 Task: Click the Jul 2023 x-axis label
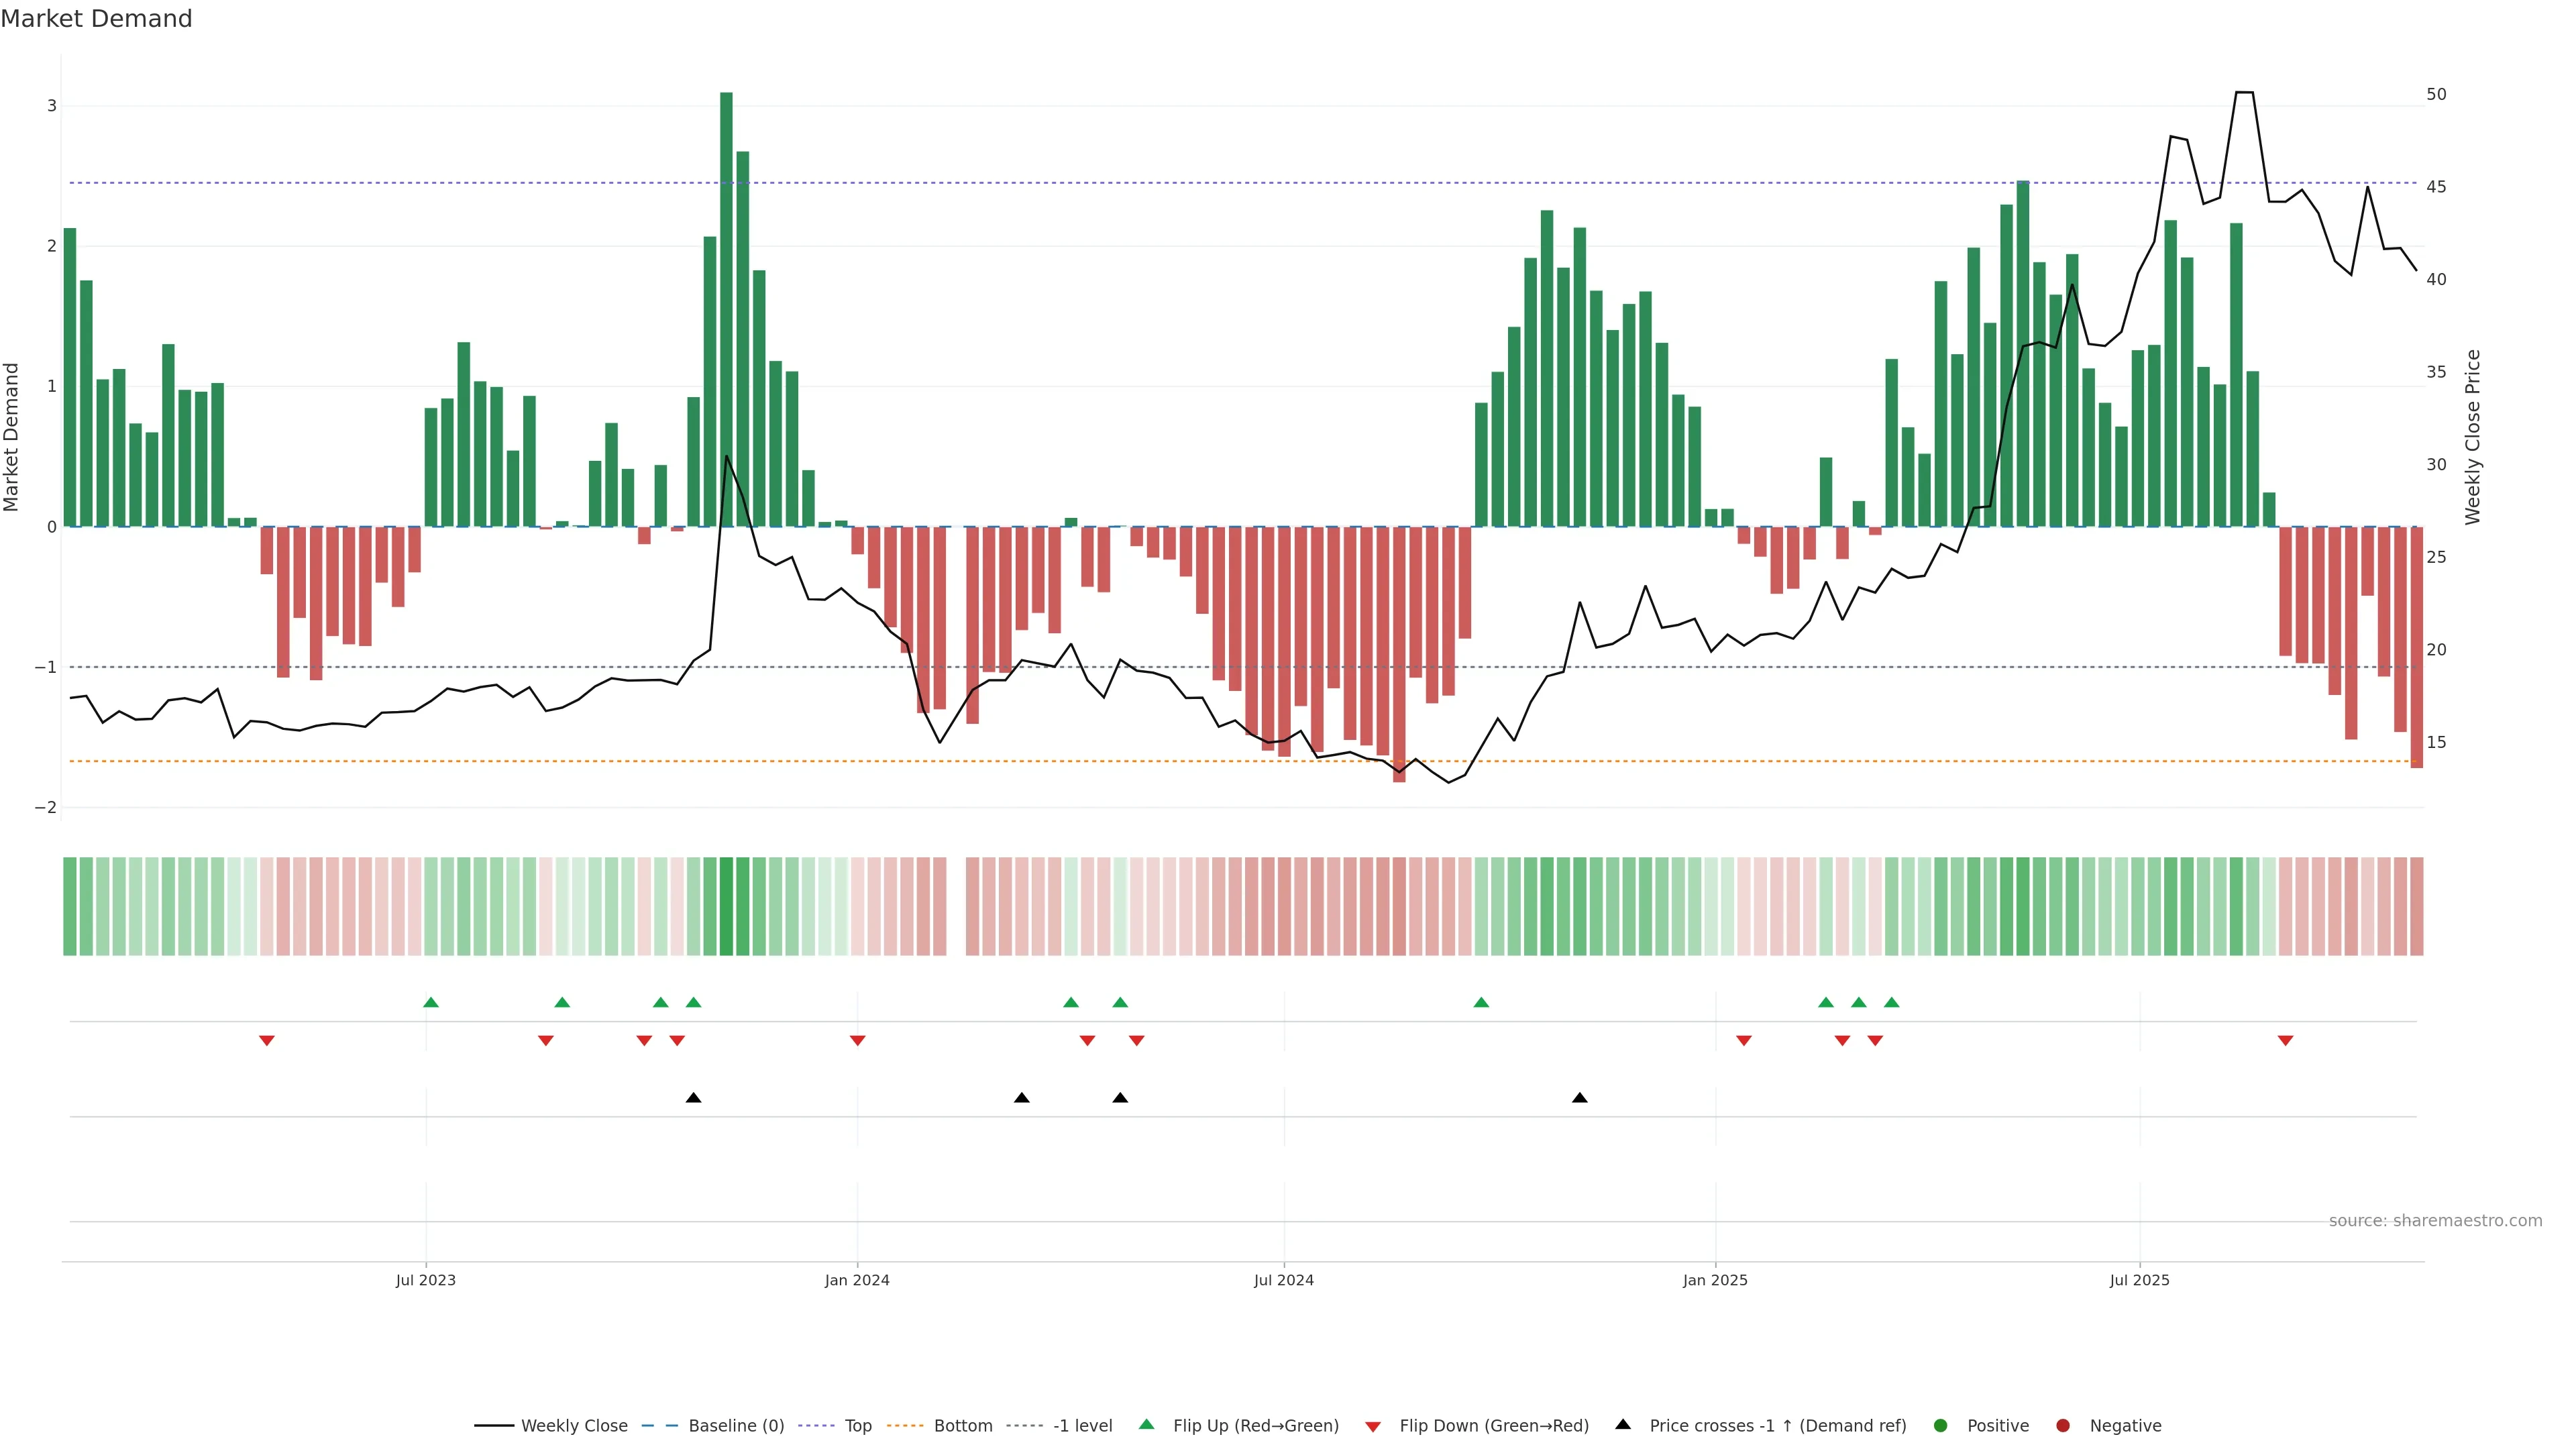(x=425, y=1280)
